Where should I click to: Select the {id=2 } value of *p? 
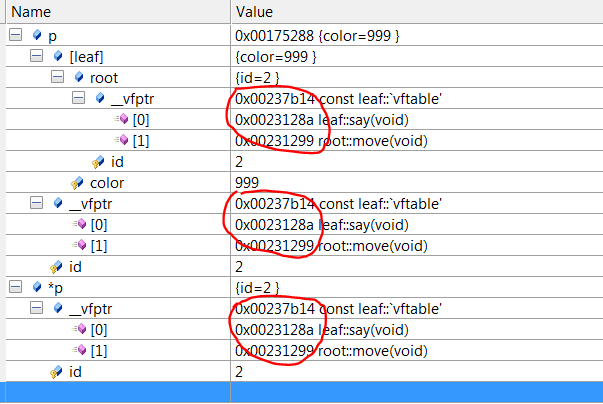257,288
